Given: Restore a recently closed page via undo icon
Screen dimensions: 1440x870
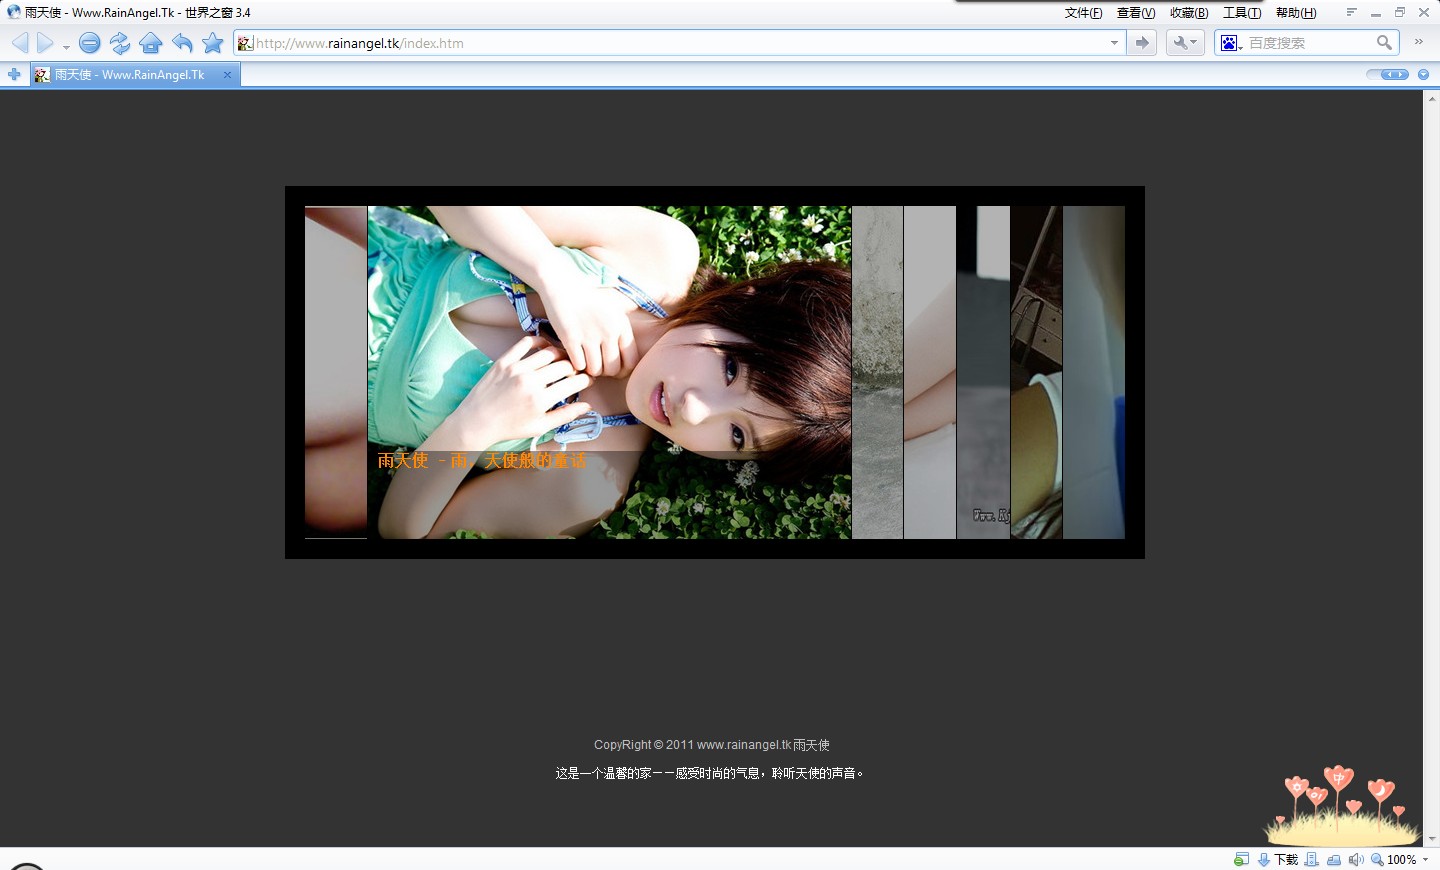Looking at the screenshot, I should 182,43.
